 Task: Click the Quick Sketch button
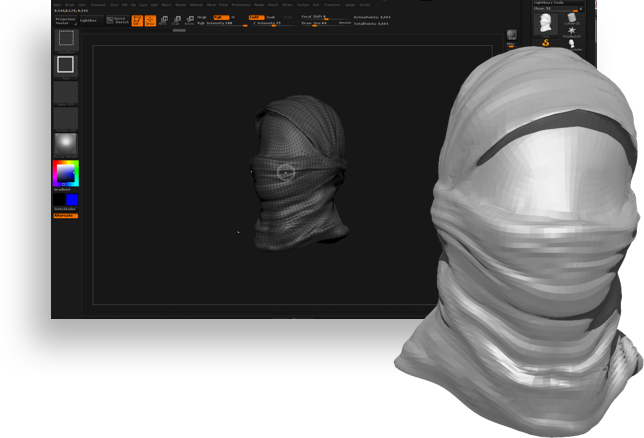(x=117, y=20)
